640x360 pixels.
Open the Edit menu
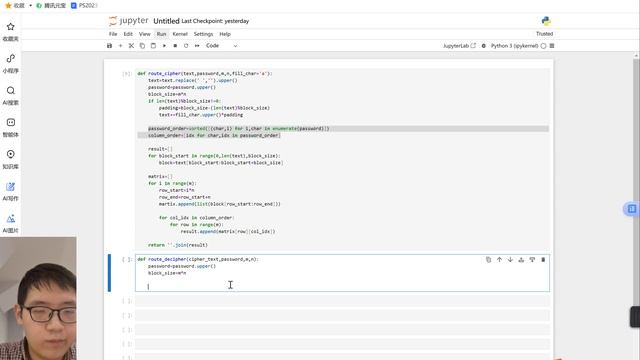point(128,34)
